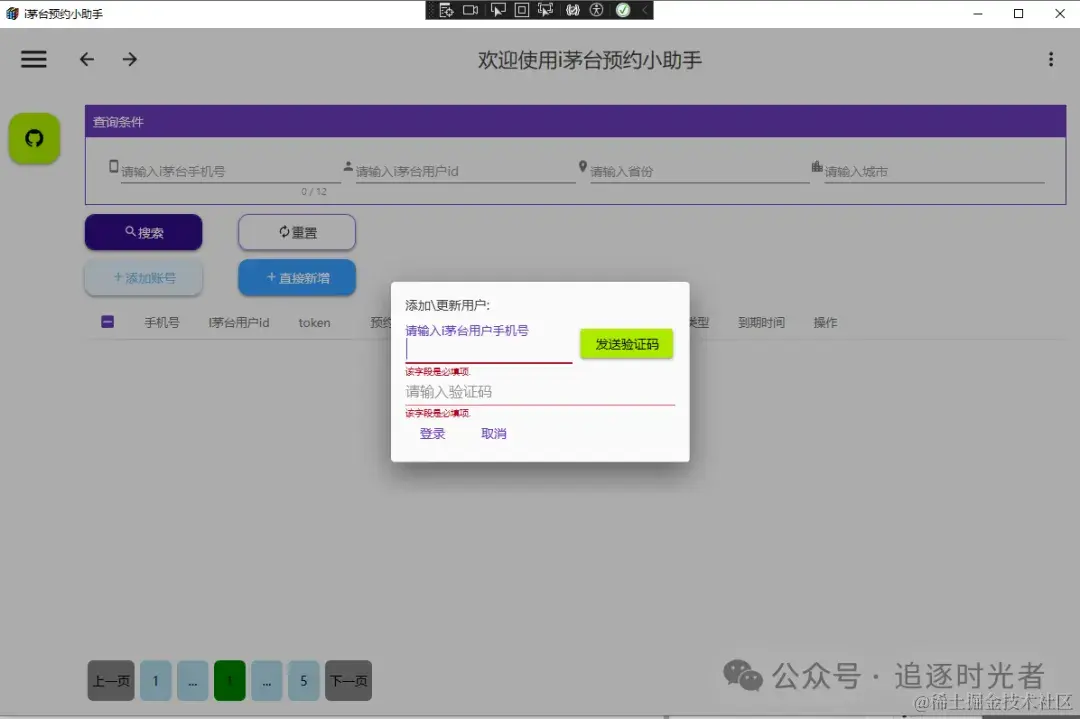The image size is (1080, 719).
Task: Open the hamburger menu
Action: [x=33, y=58]
